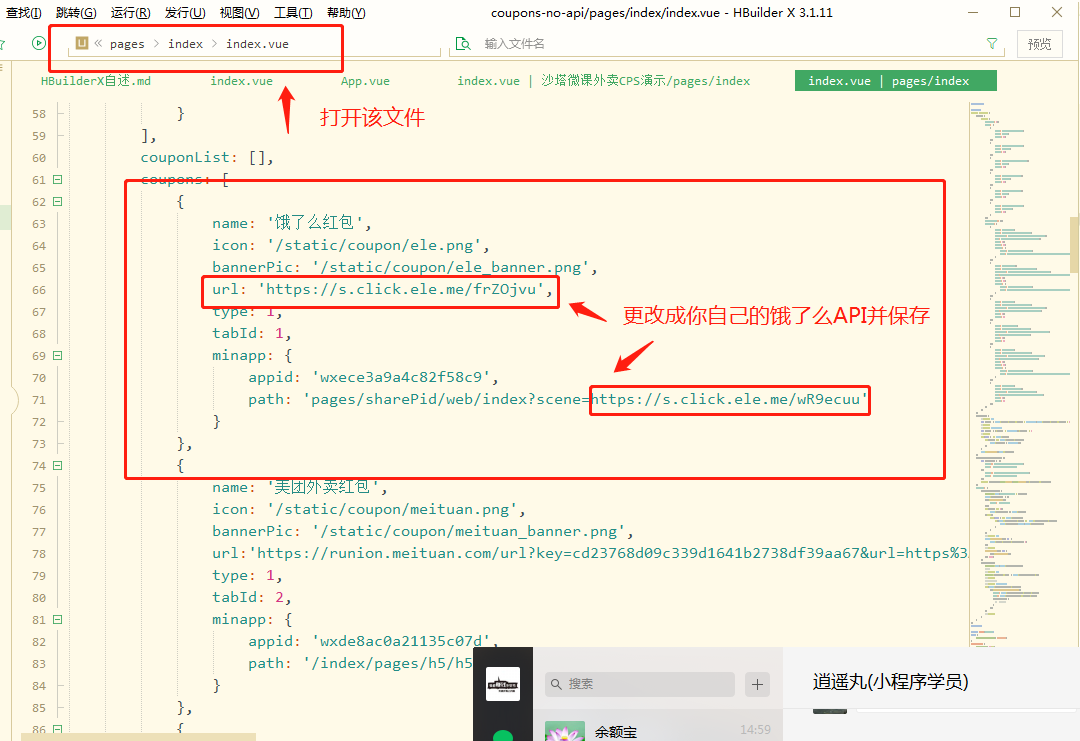Click the url 'https://s.click.ele.me/frZOjvu' line

coord(382,289)
